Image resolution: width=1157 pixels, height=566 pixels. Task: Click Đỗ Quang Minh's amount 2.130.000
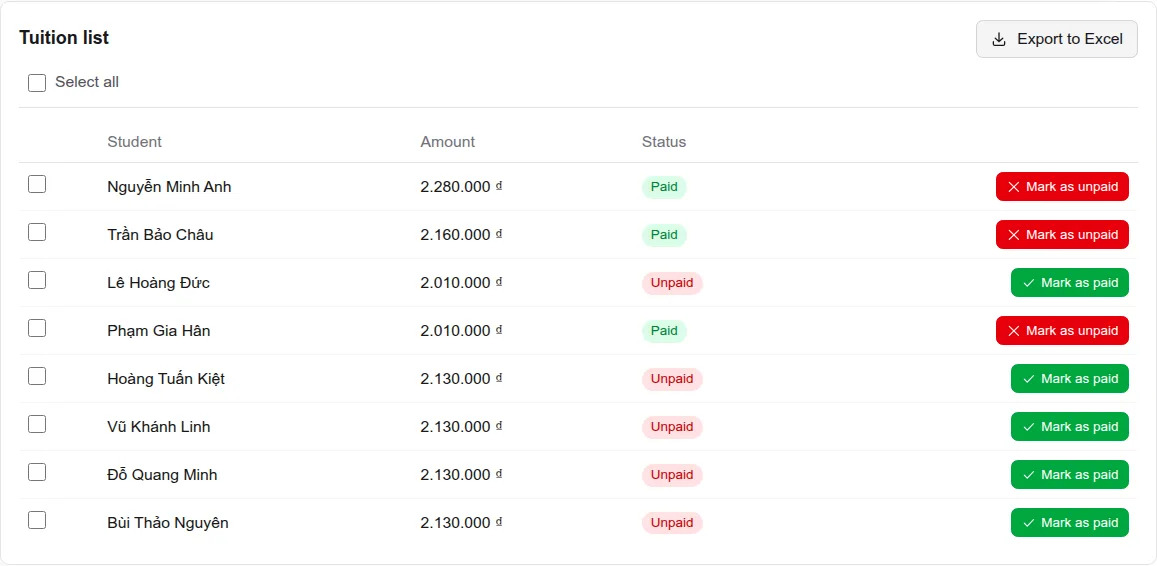462,475
